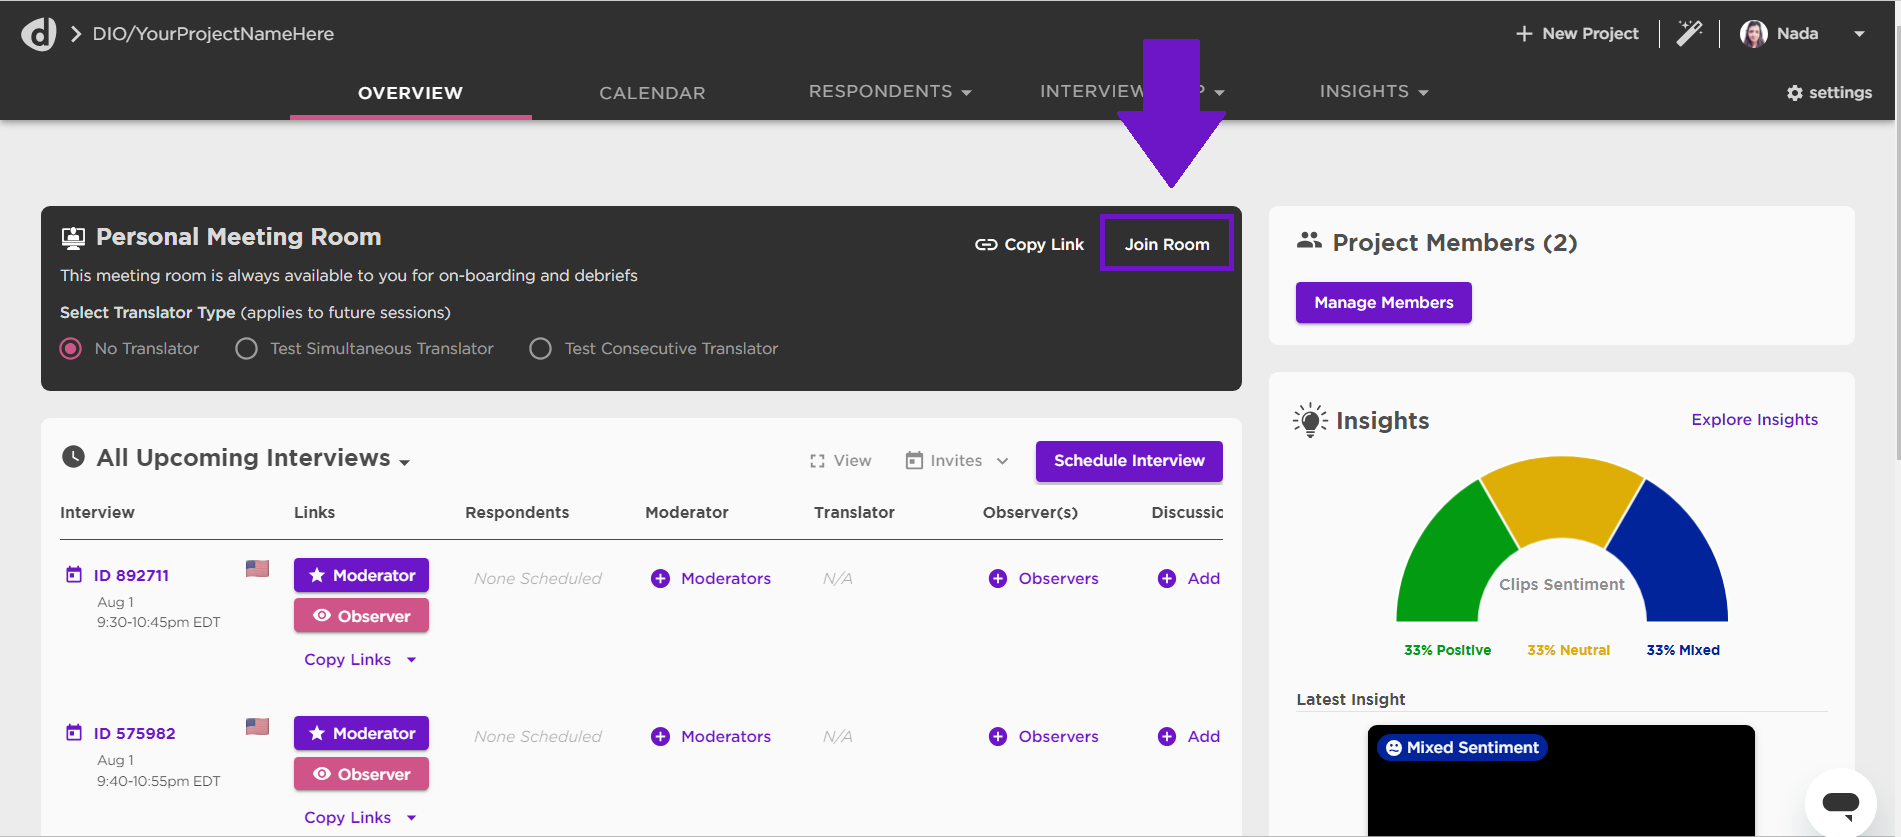The image size is (1901, 837).
Task: Join ID 892711 as Moderator
Action: click(361, 575)
